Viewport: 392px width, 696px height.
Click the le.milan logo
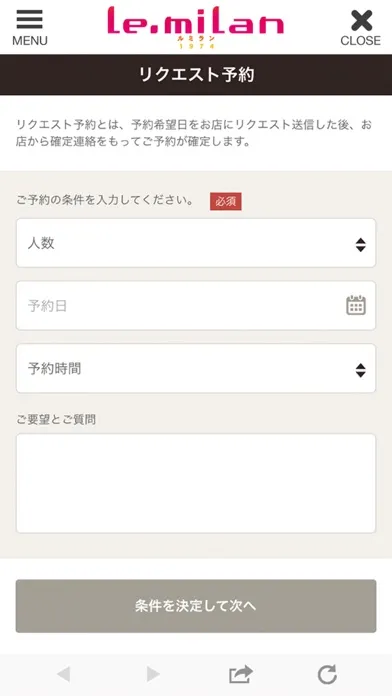[x=195, y=27]
